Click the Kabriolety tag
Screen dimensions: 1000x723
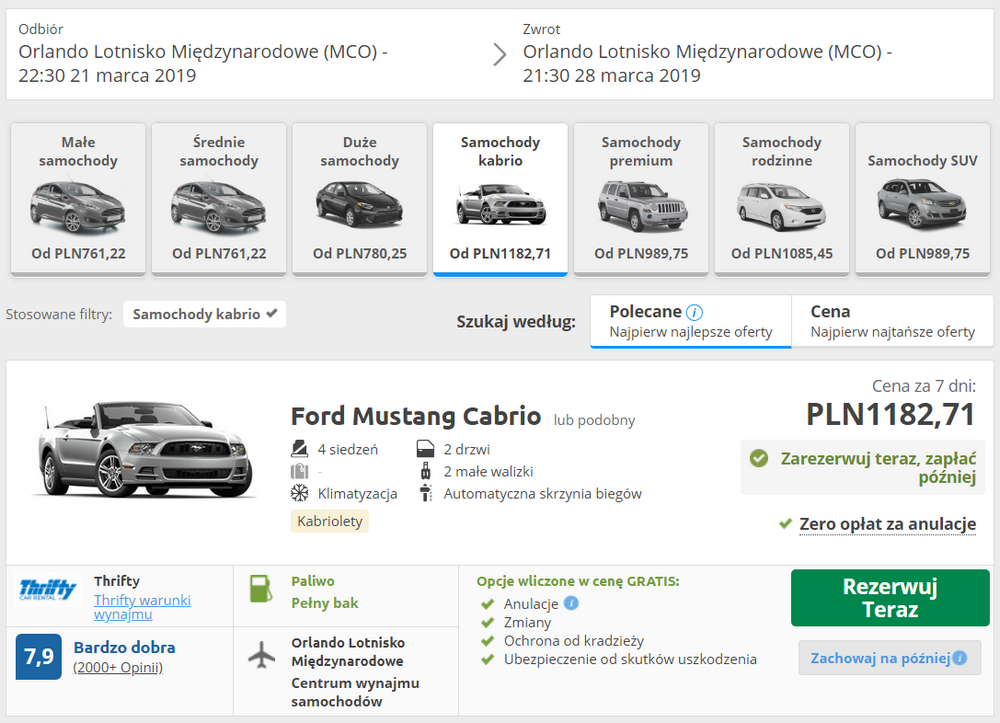coord(330,521)
